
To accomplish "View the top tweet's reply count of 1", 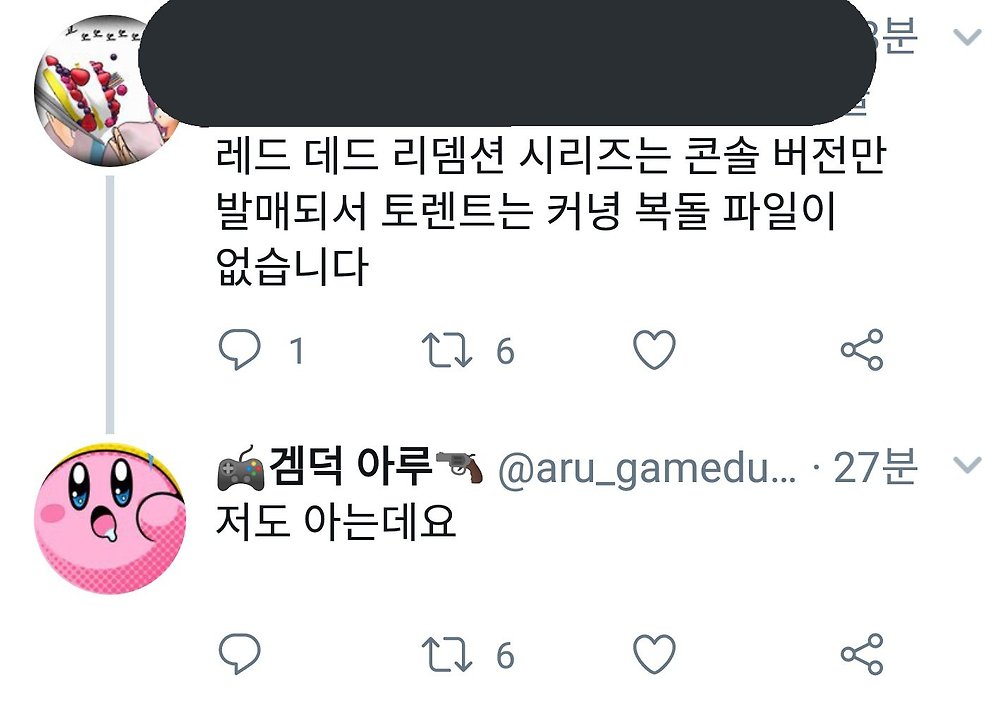I will click(x=296, y=351).
